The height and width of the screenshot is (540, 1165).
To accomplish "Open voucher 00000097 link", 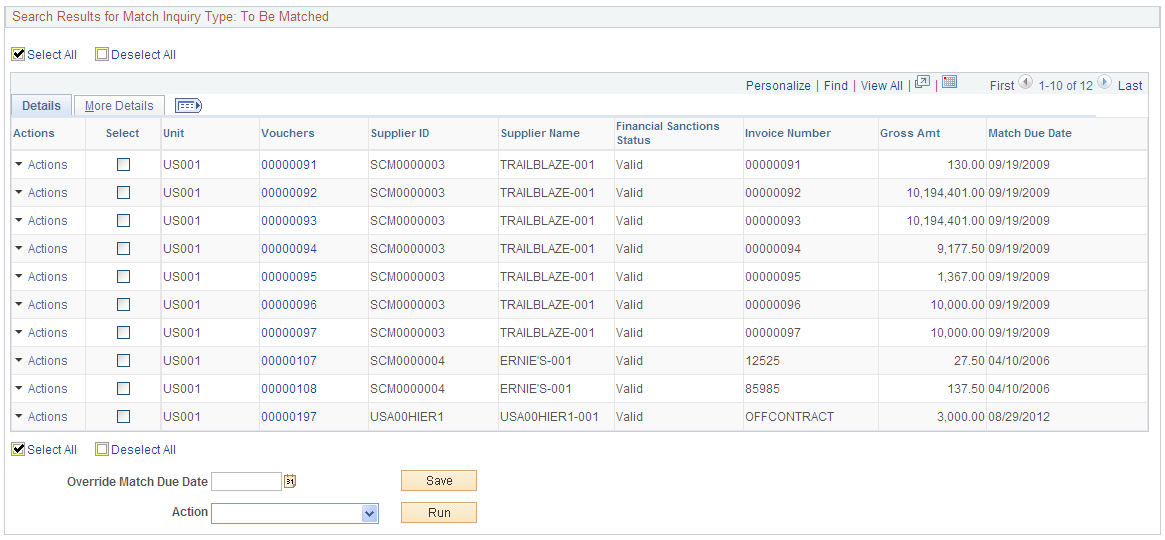I will [289, 333].
